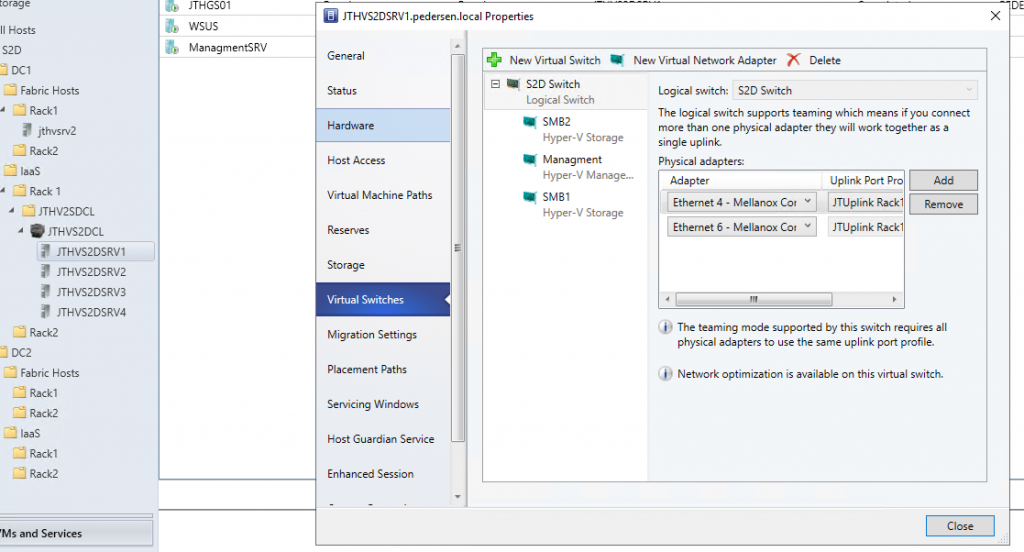The width and height of the screenshot is (1024, 552).
Task: Click the JTHVS2DSRV1 host server icon
Action: pos(46,252)
